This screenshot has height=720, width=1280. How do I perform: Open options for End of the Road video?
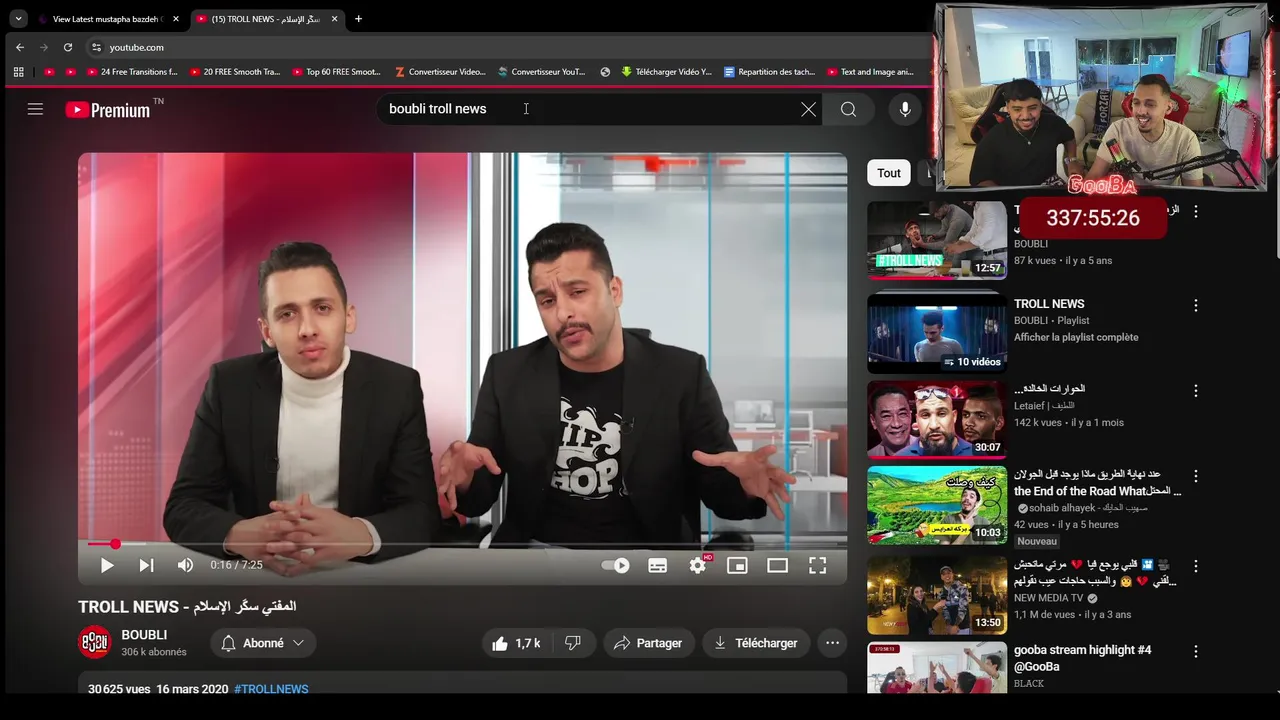click(x=1195, y=476)
